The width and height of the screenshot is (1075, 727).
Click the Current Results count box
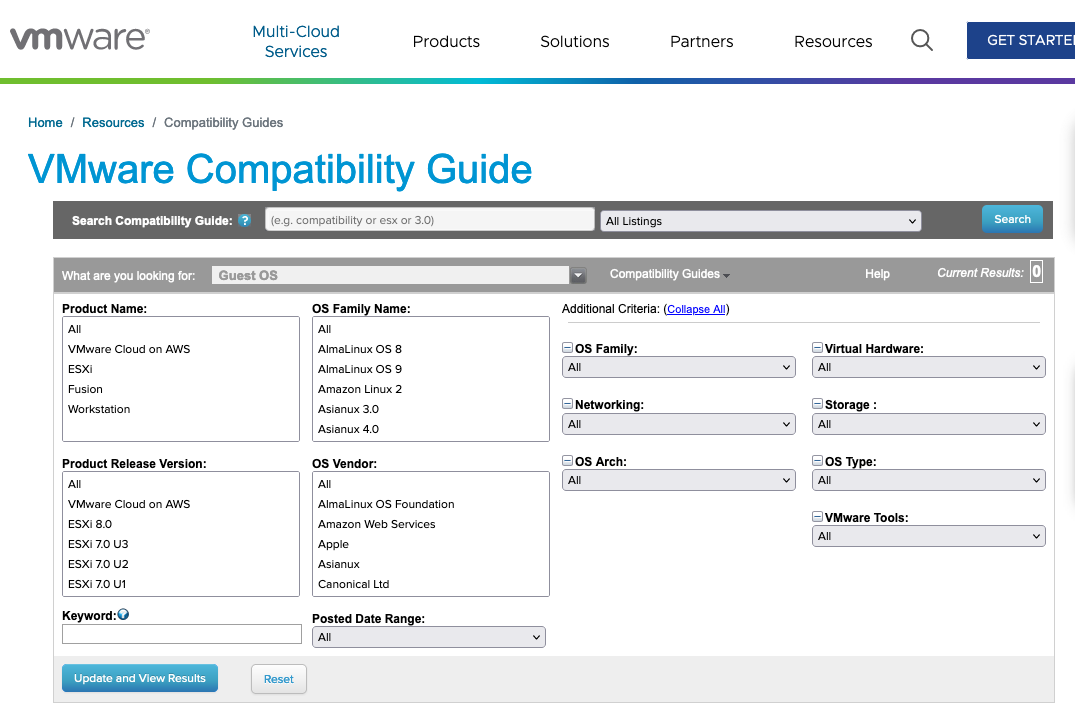(x=1036, y=272)
